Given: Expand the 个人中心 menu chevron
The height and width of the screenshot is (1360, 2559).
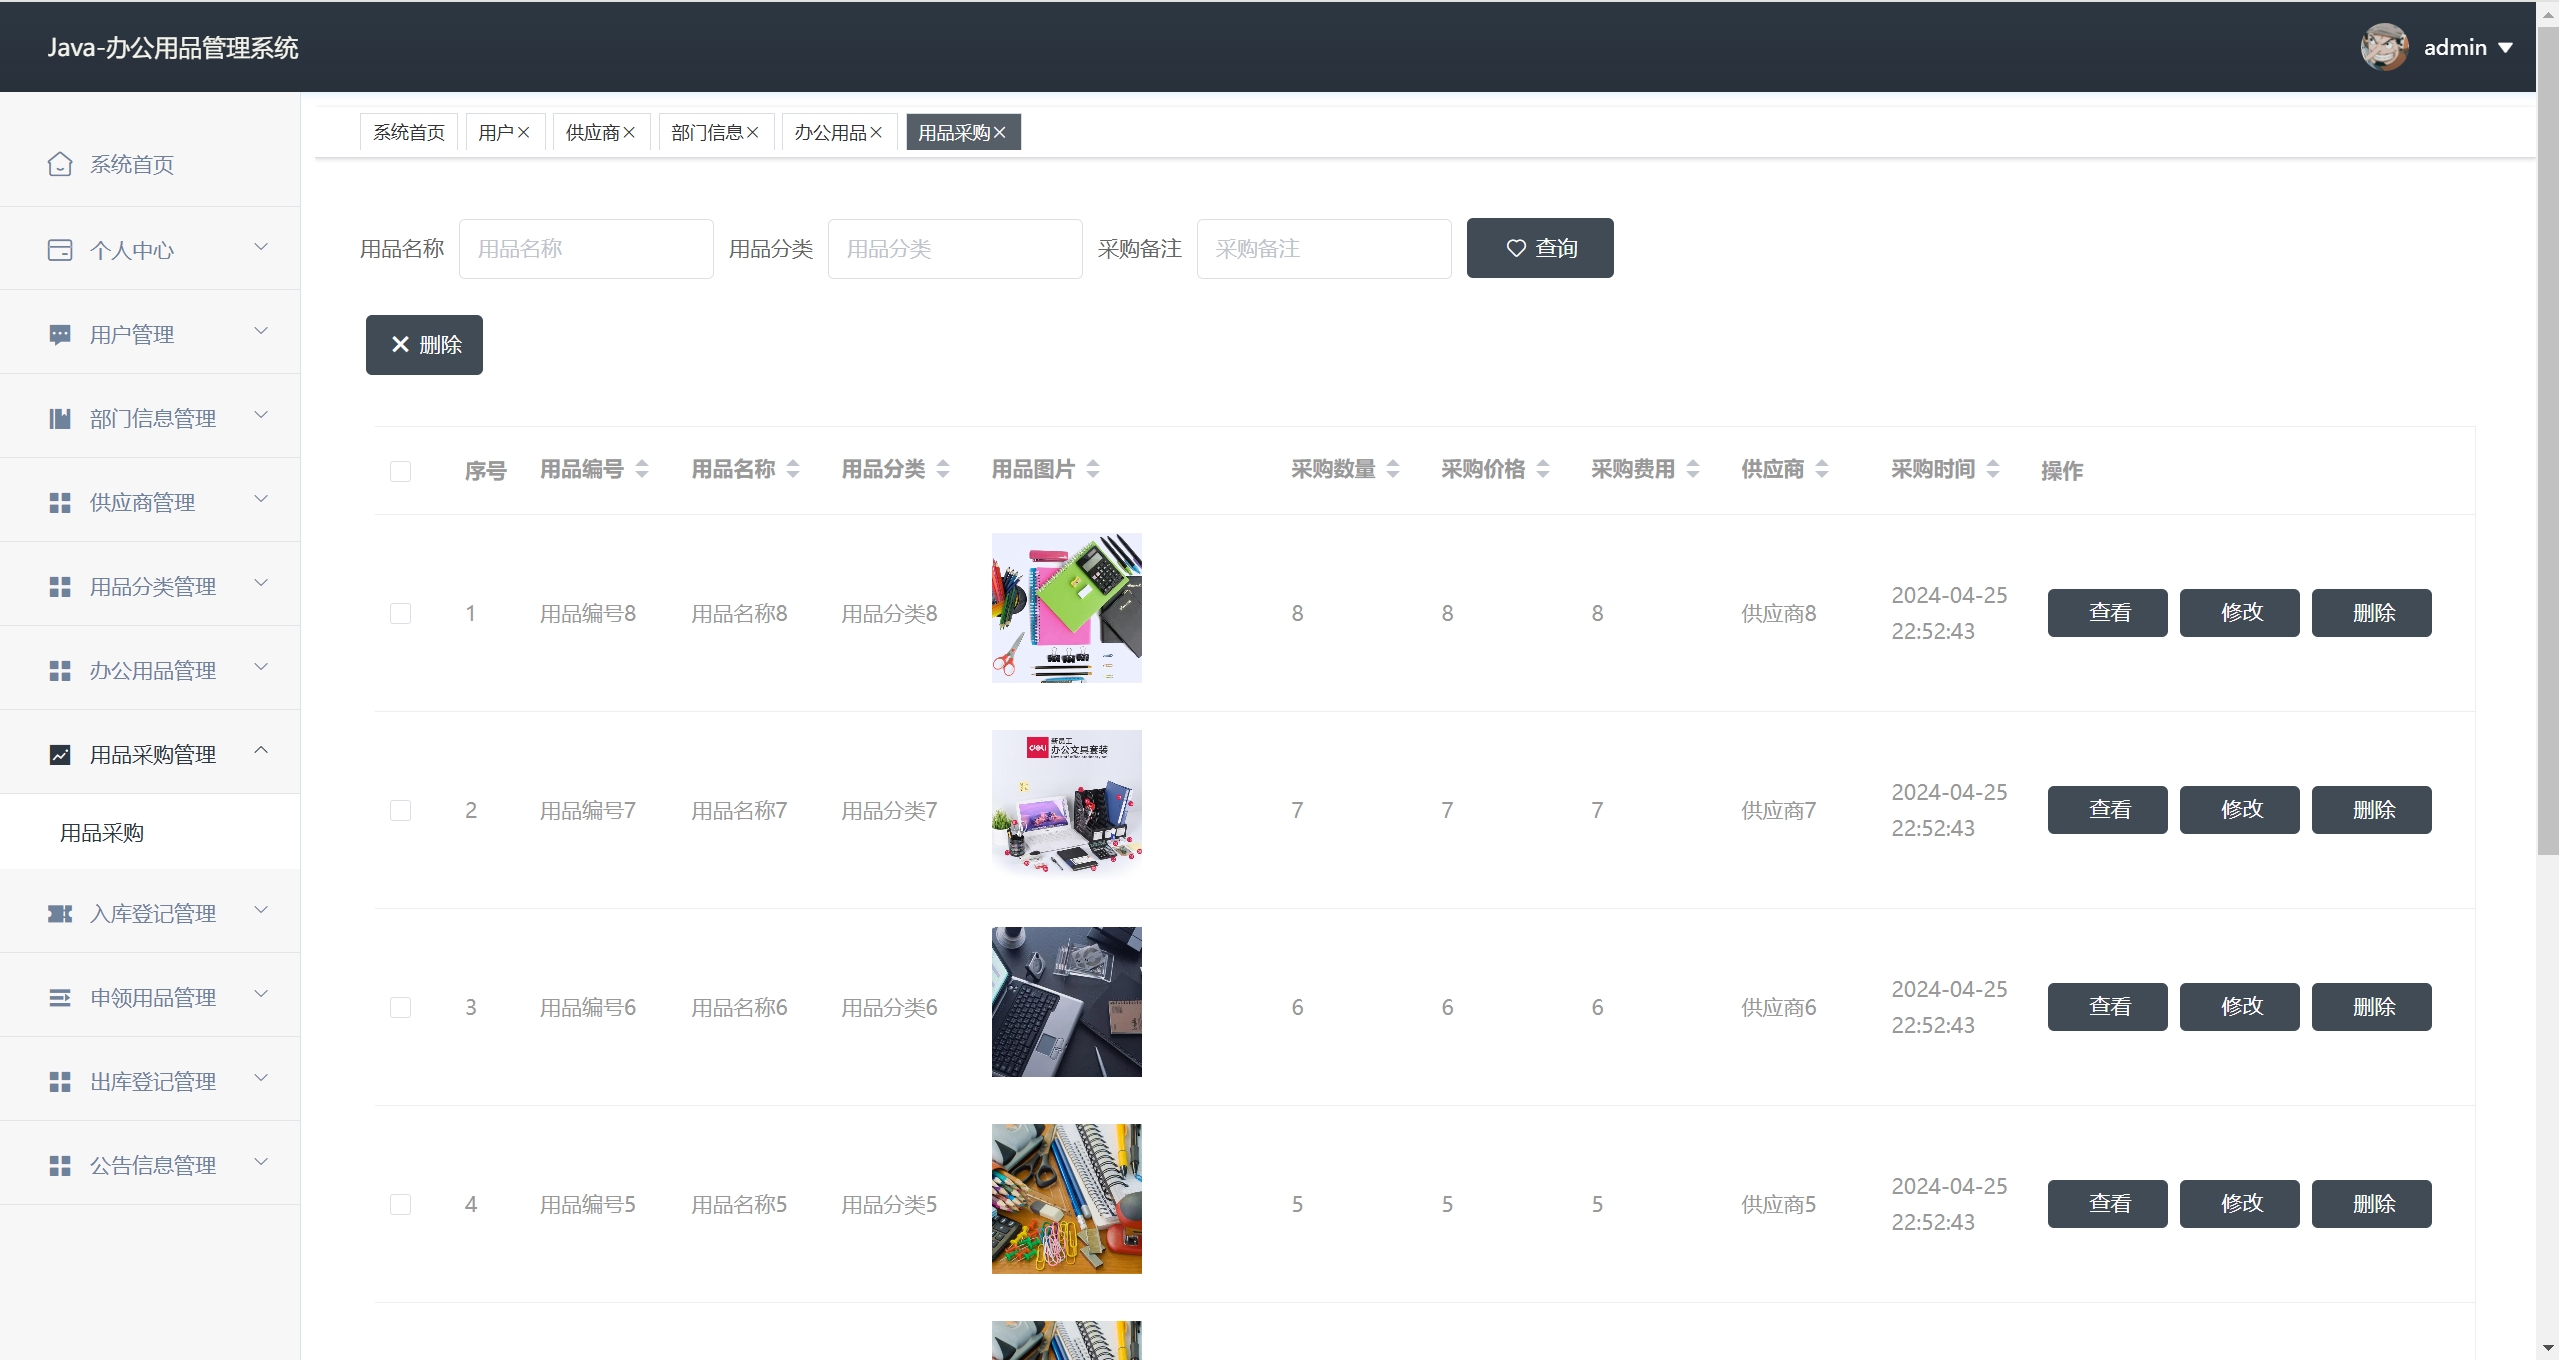Looking at the screenshot, I should (261, 247).
